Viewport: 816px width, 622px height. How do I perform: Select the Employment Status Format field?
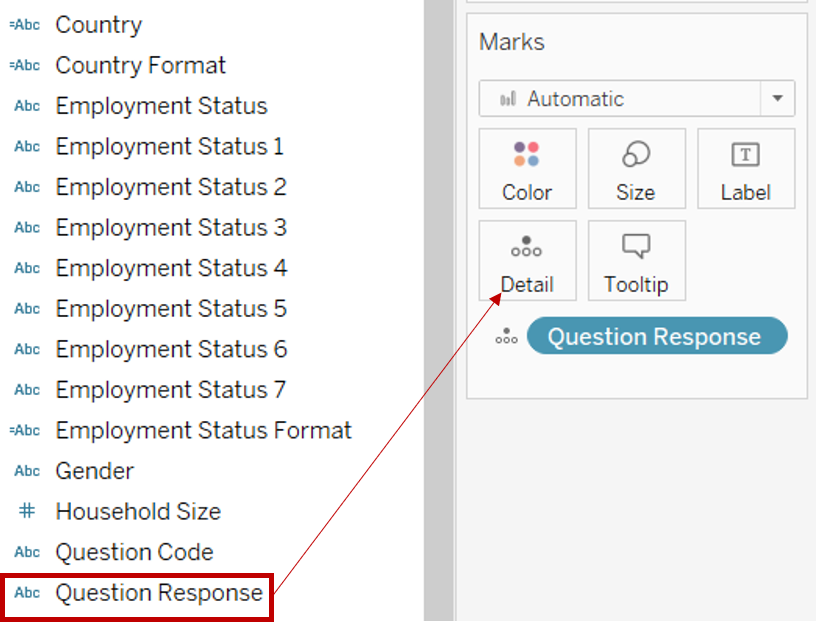[203, 430]
